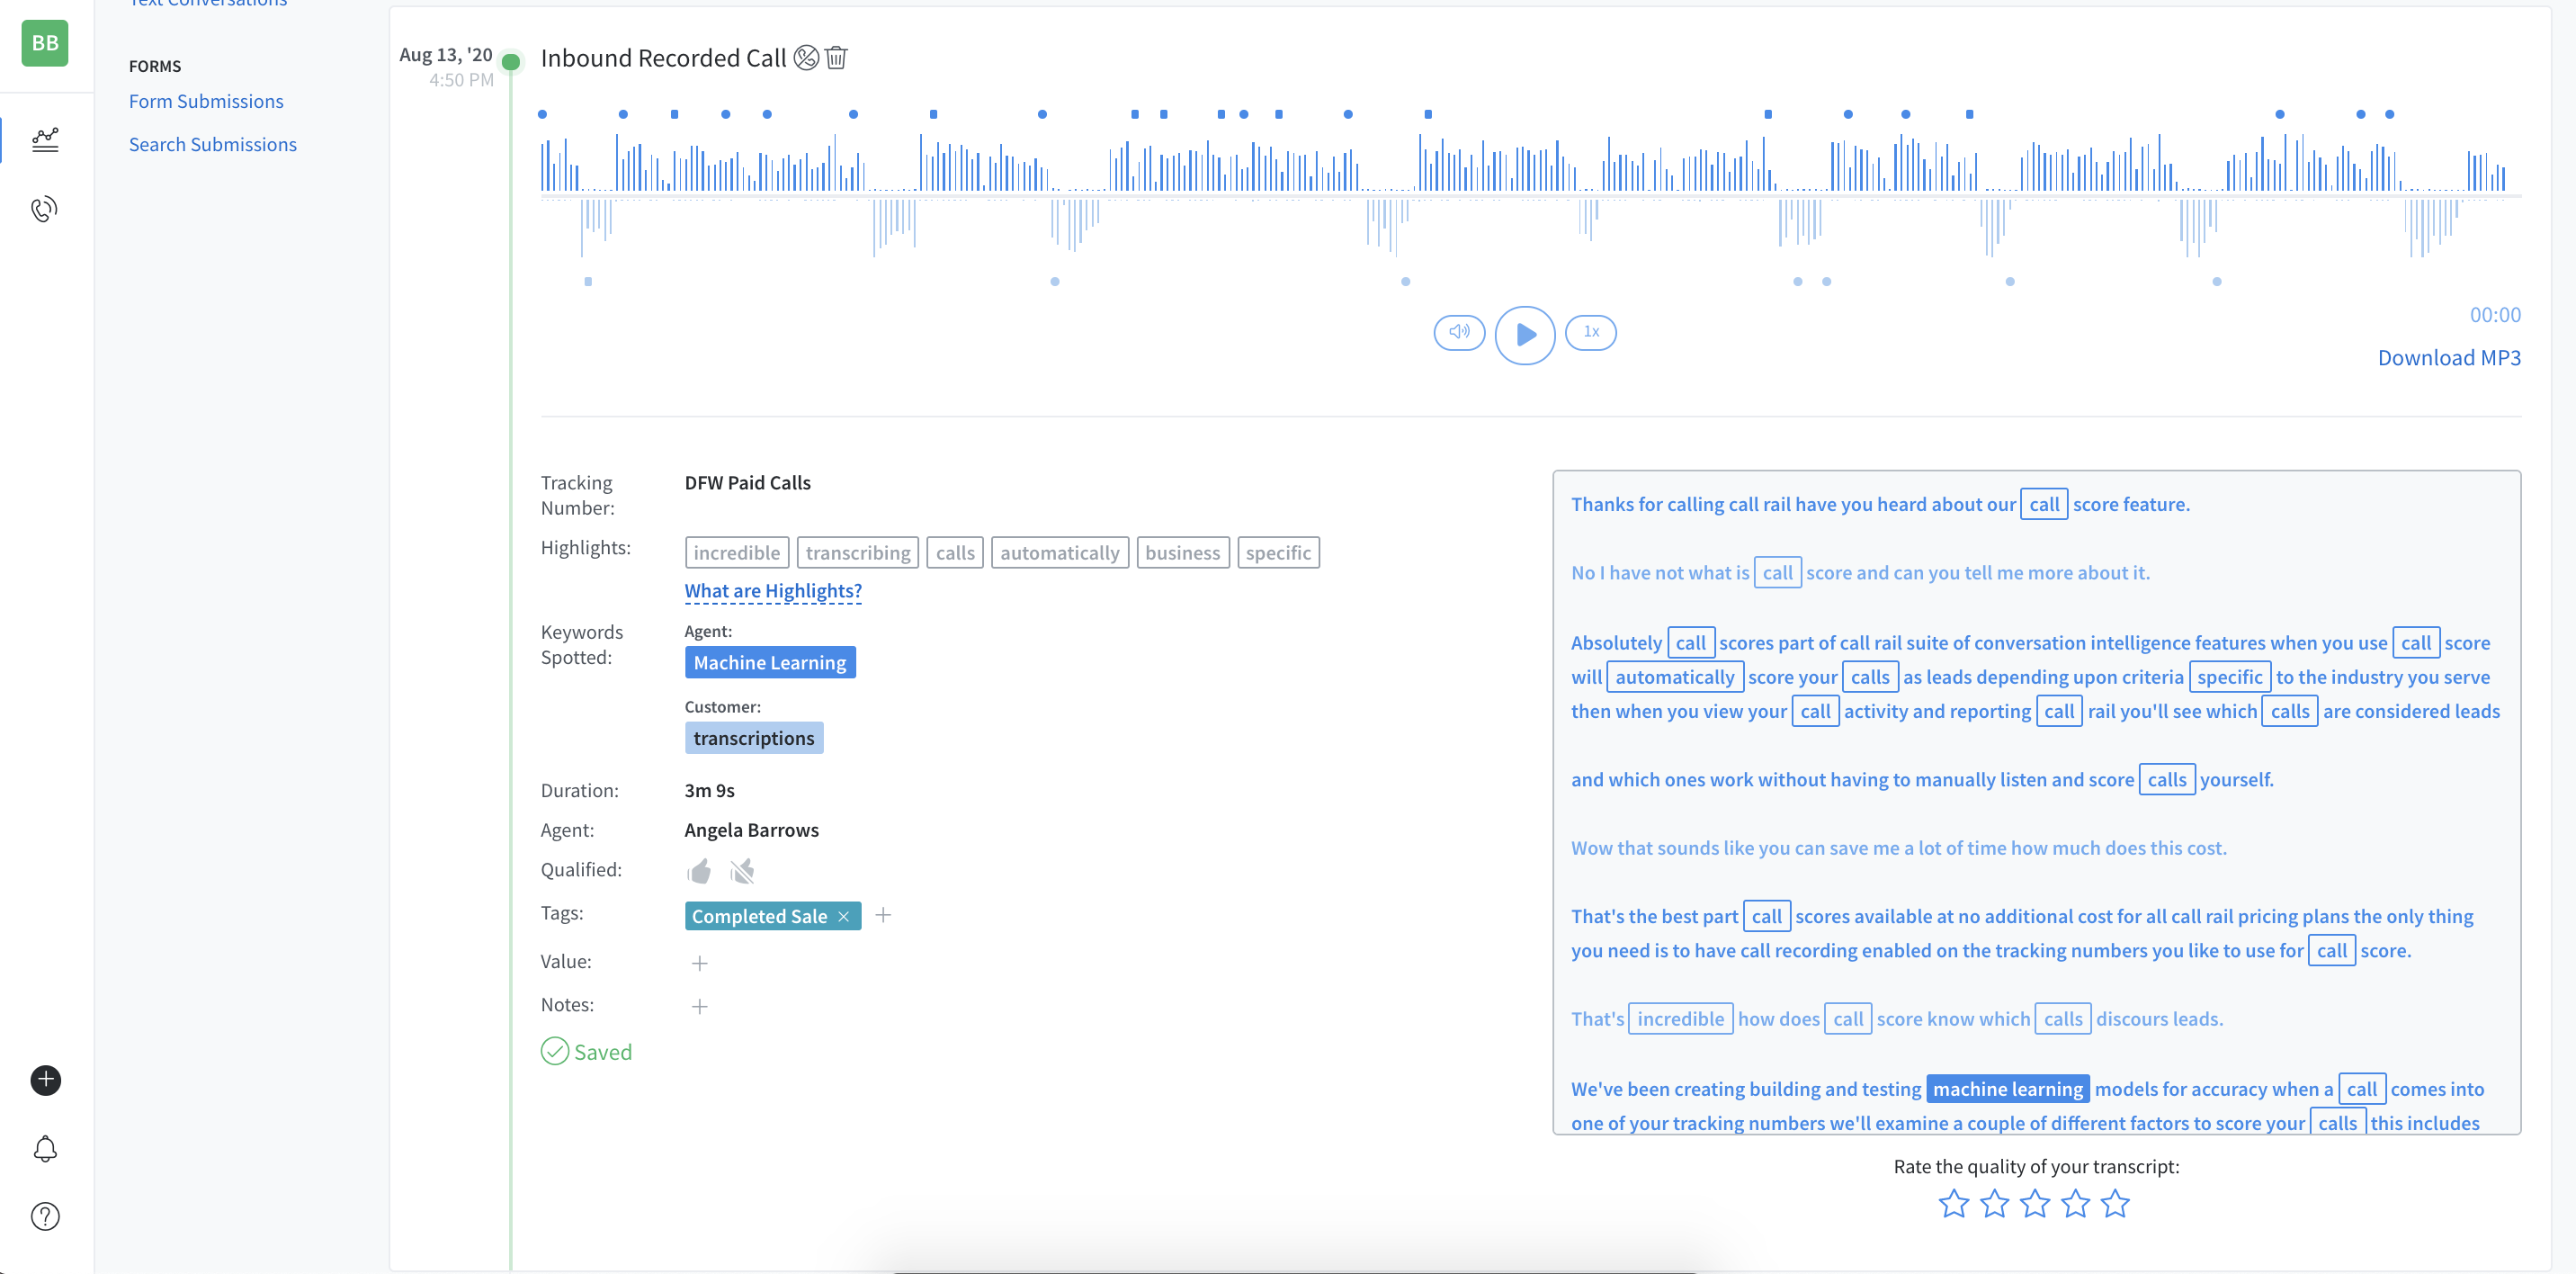The width and height of the screenshot is (2576, 1274).
Task: Play the inbound call recording
Action: pos(1524,334)
